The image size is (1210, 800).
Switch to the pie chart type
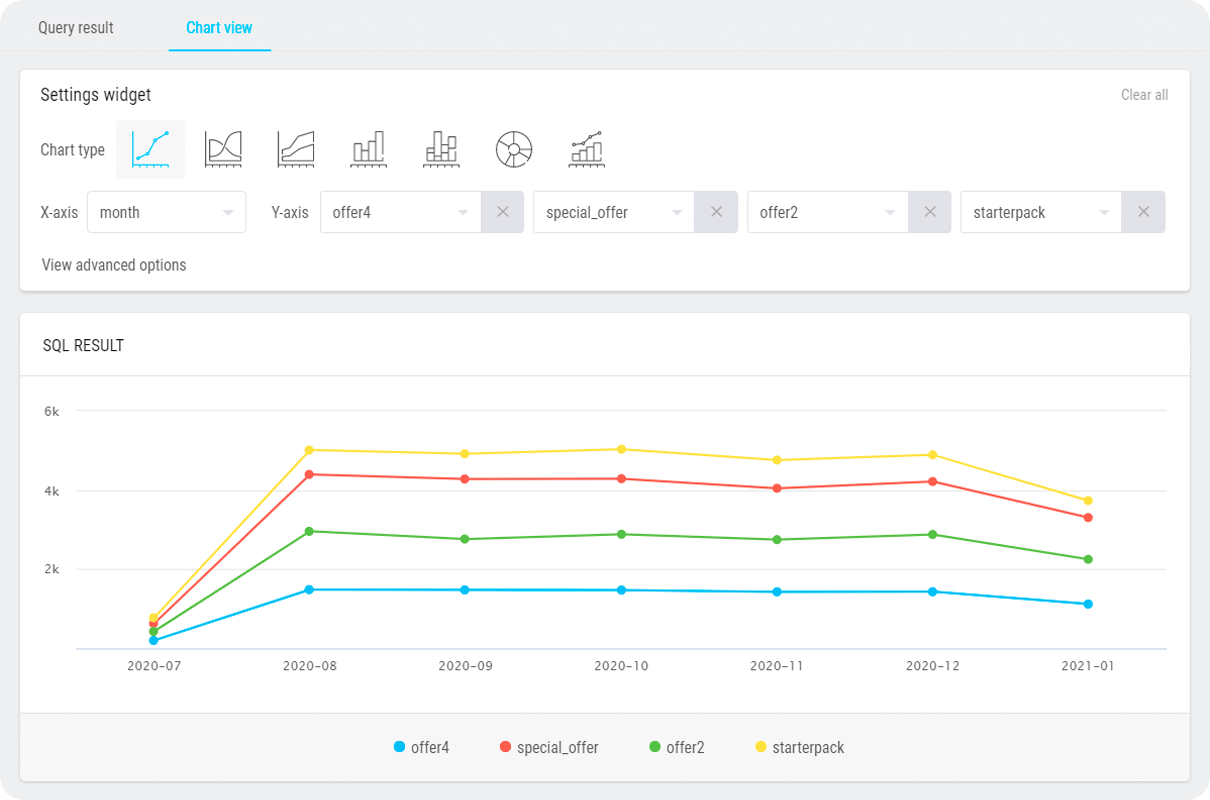[x=514, y=150]
